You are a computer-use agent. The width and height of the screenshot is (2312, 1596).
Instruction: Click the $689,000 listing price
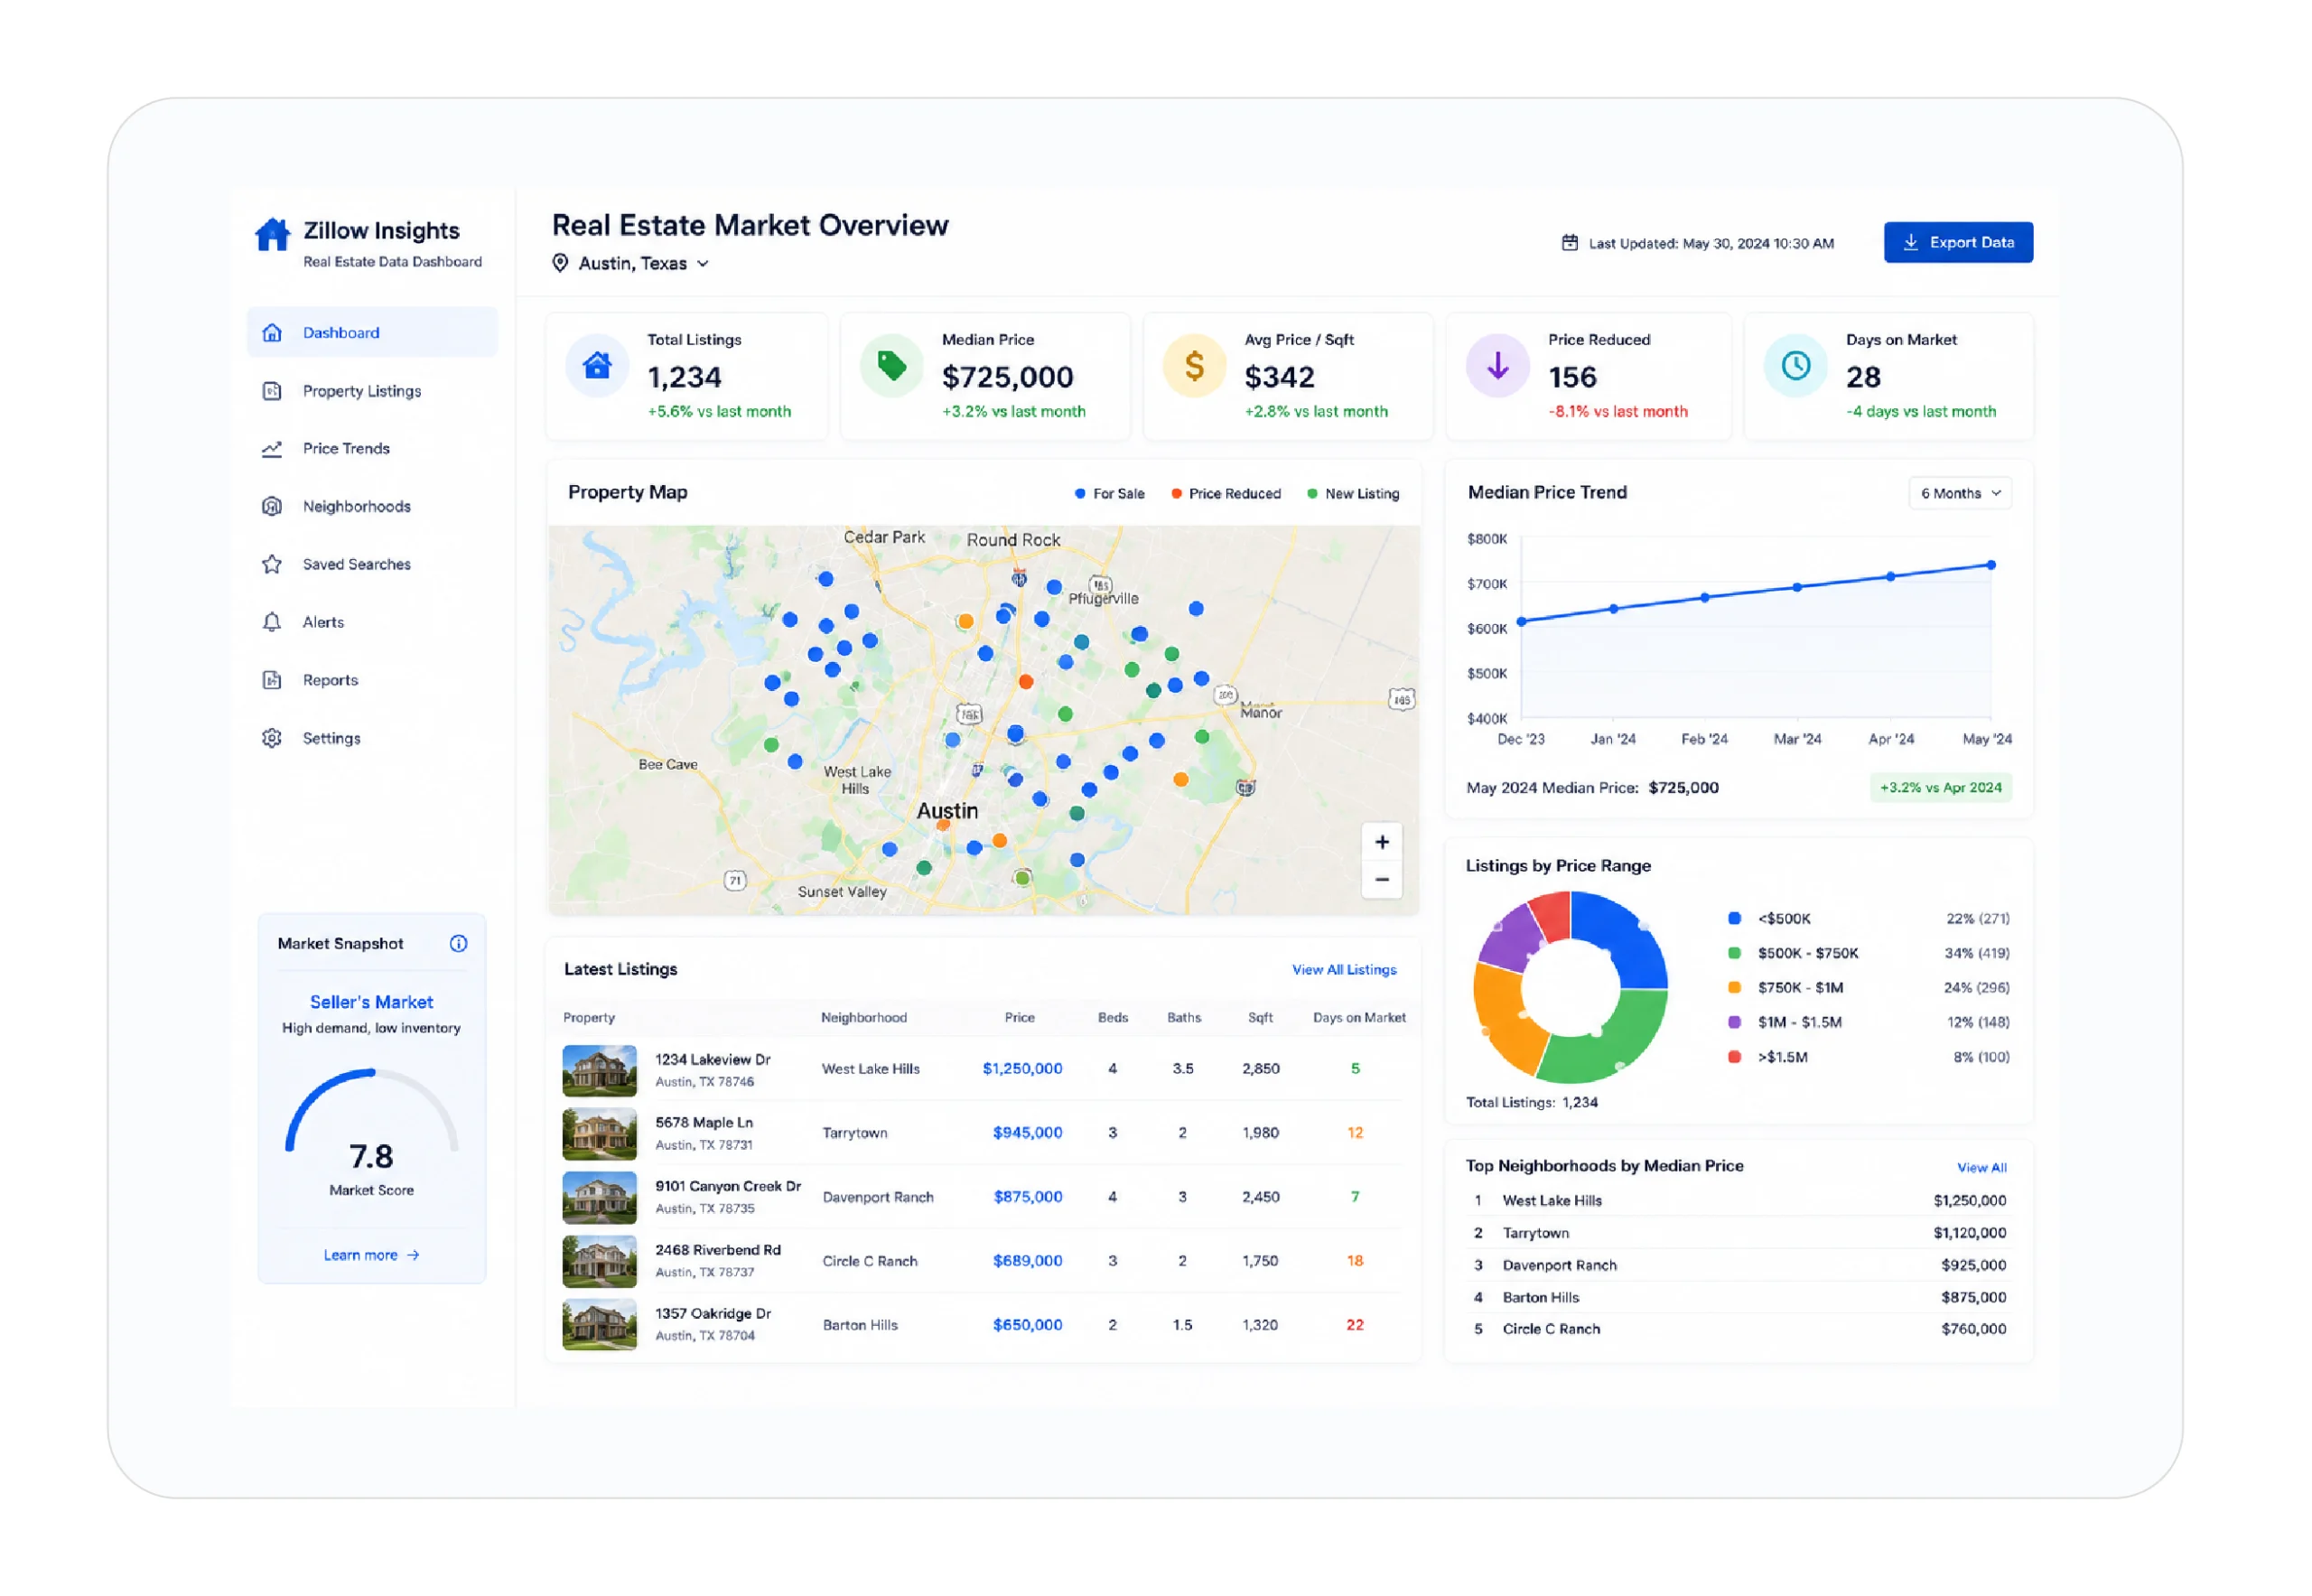point(1028,1262)
